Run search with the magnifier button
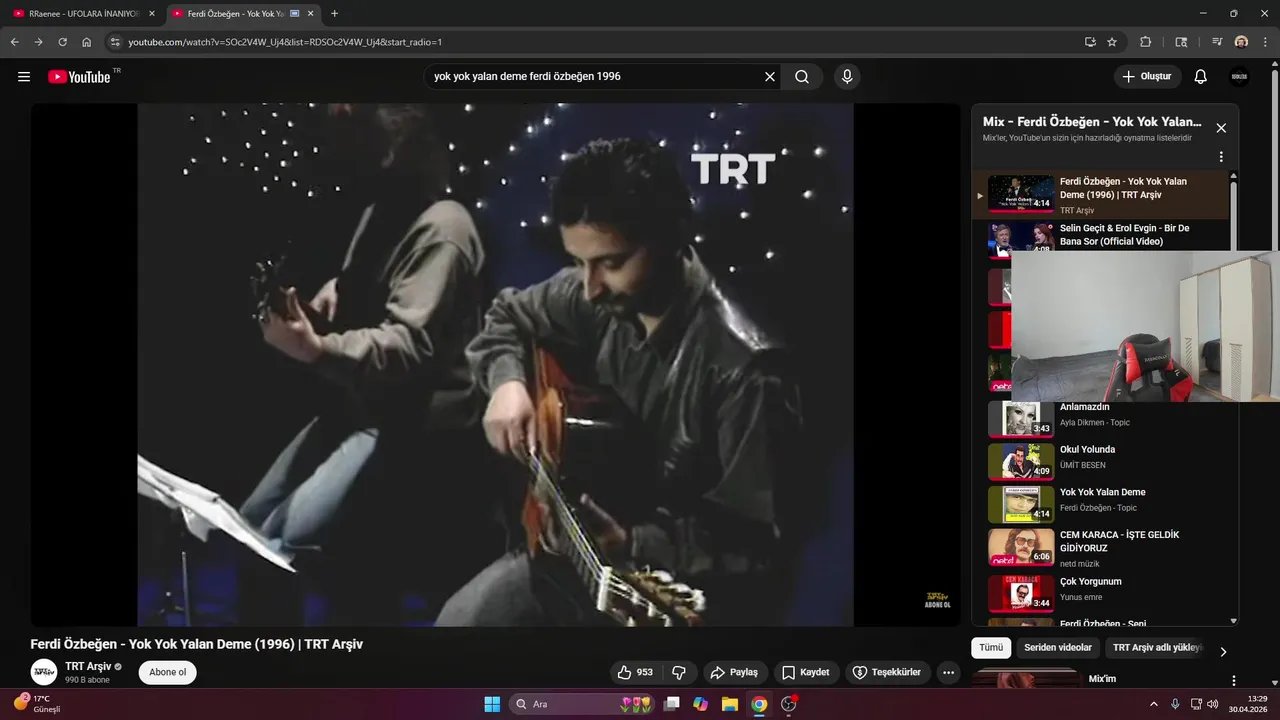Viewport: 1280px width, 720px height. tap(802, 77)
